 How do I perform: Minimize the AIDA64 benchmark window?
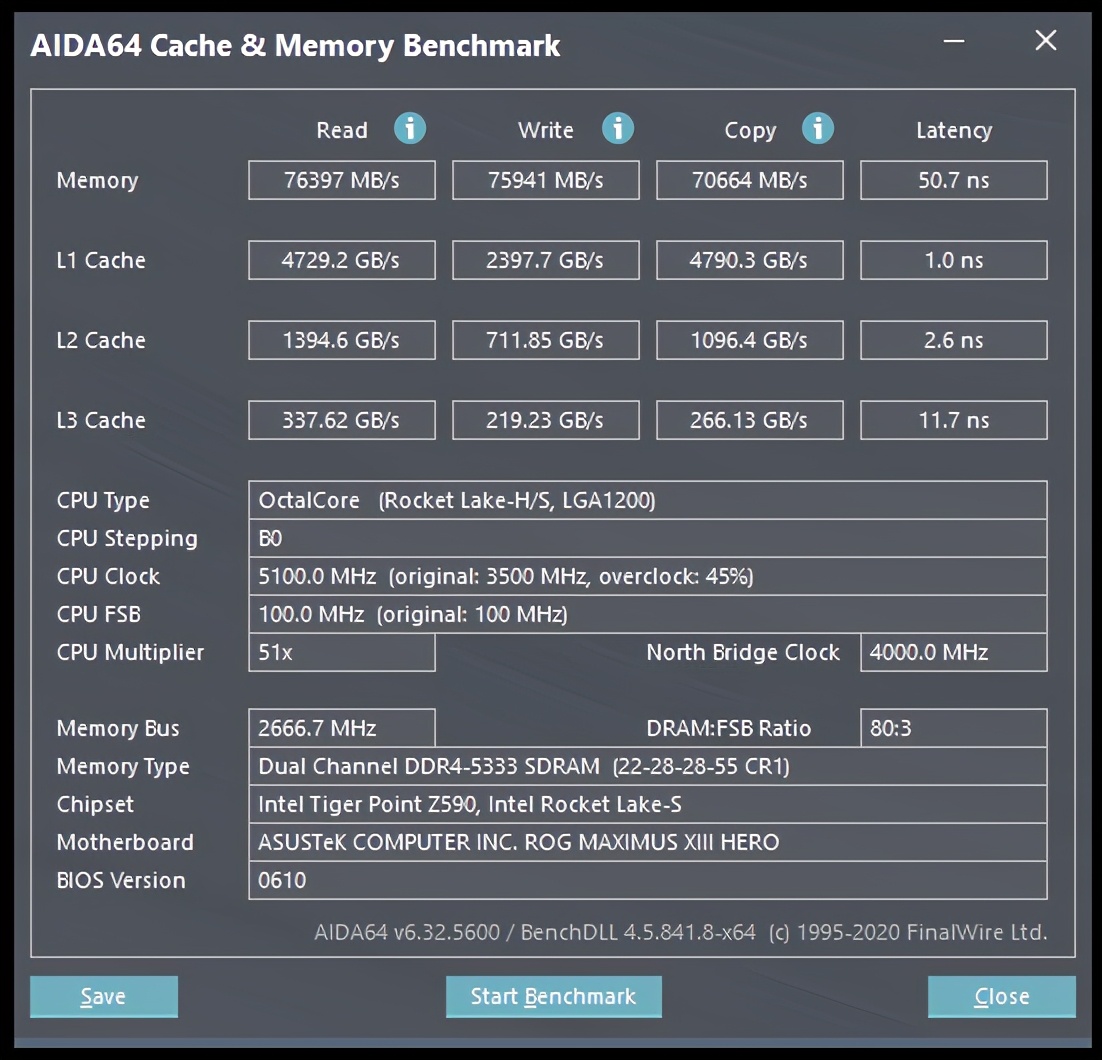(955, 41)
